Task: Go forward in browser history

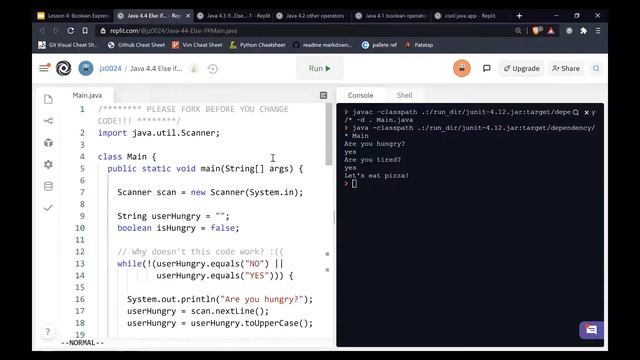Action: pos(56,31)
